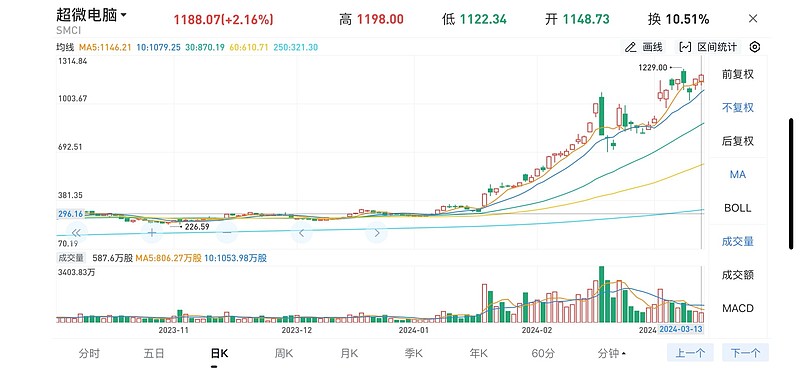Zoom in with the plus chart control
This screenshot has height=368, width=800.
[x=152, y=233]
